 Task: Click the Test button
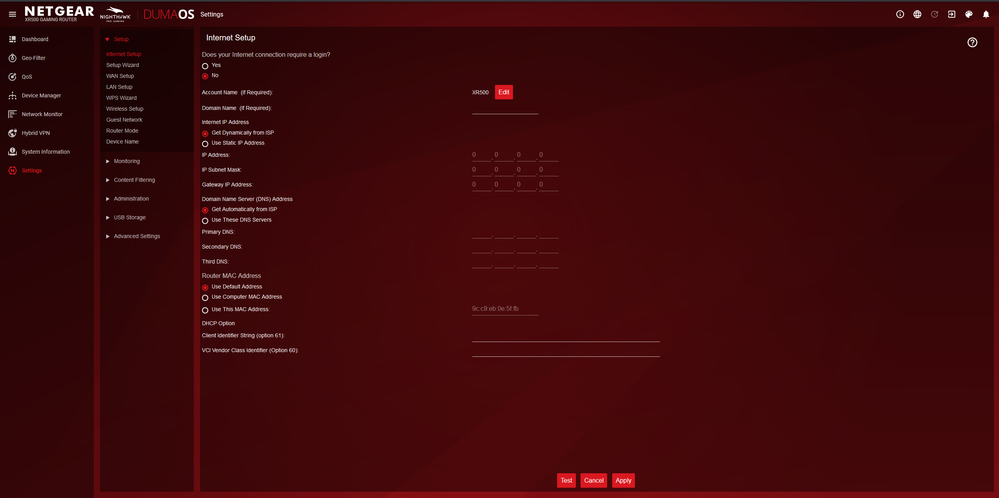[x=566, y=481]
